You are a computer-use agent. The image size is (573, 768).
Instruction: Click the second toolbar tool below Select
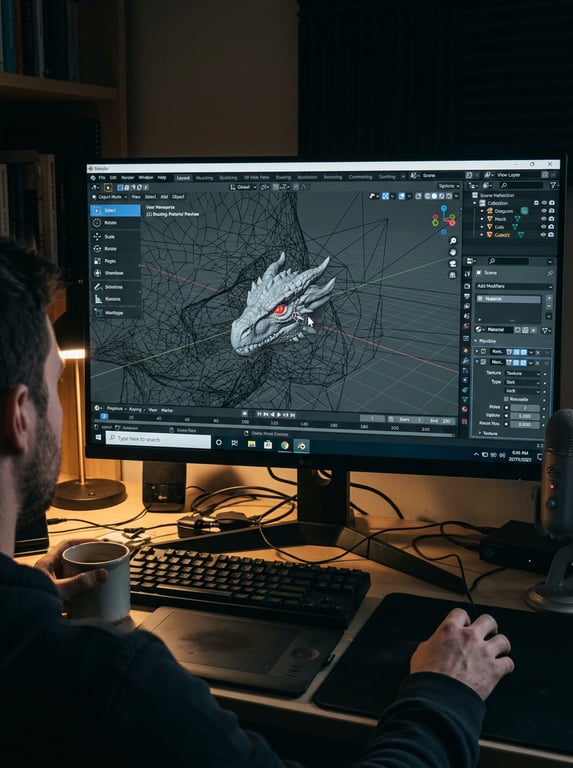point(116,223)
